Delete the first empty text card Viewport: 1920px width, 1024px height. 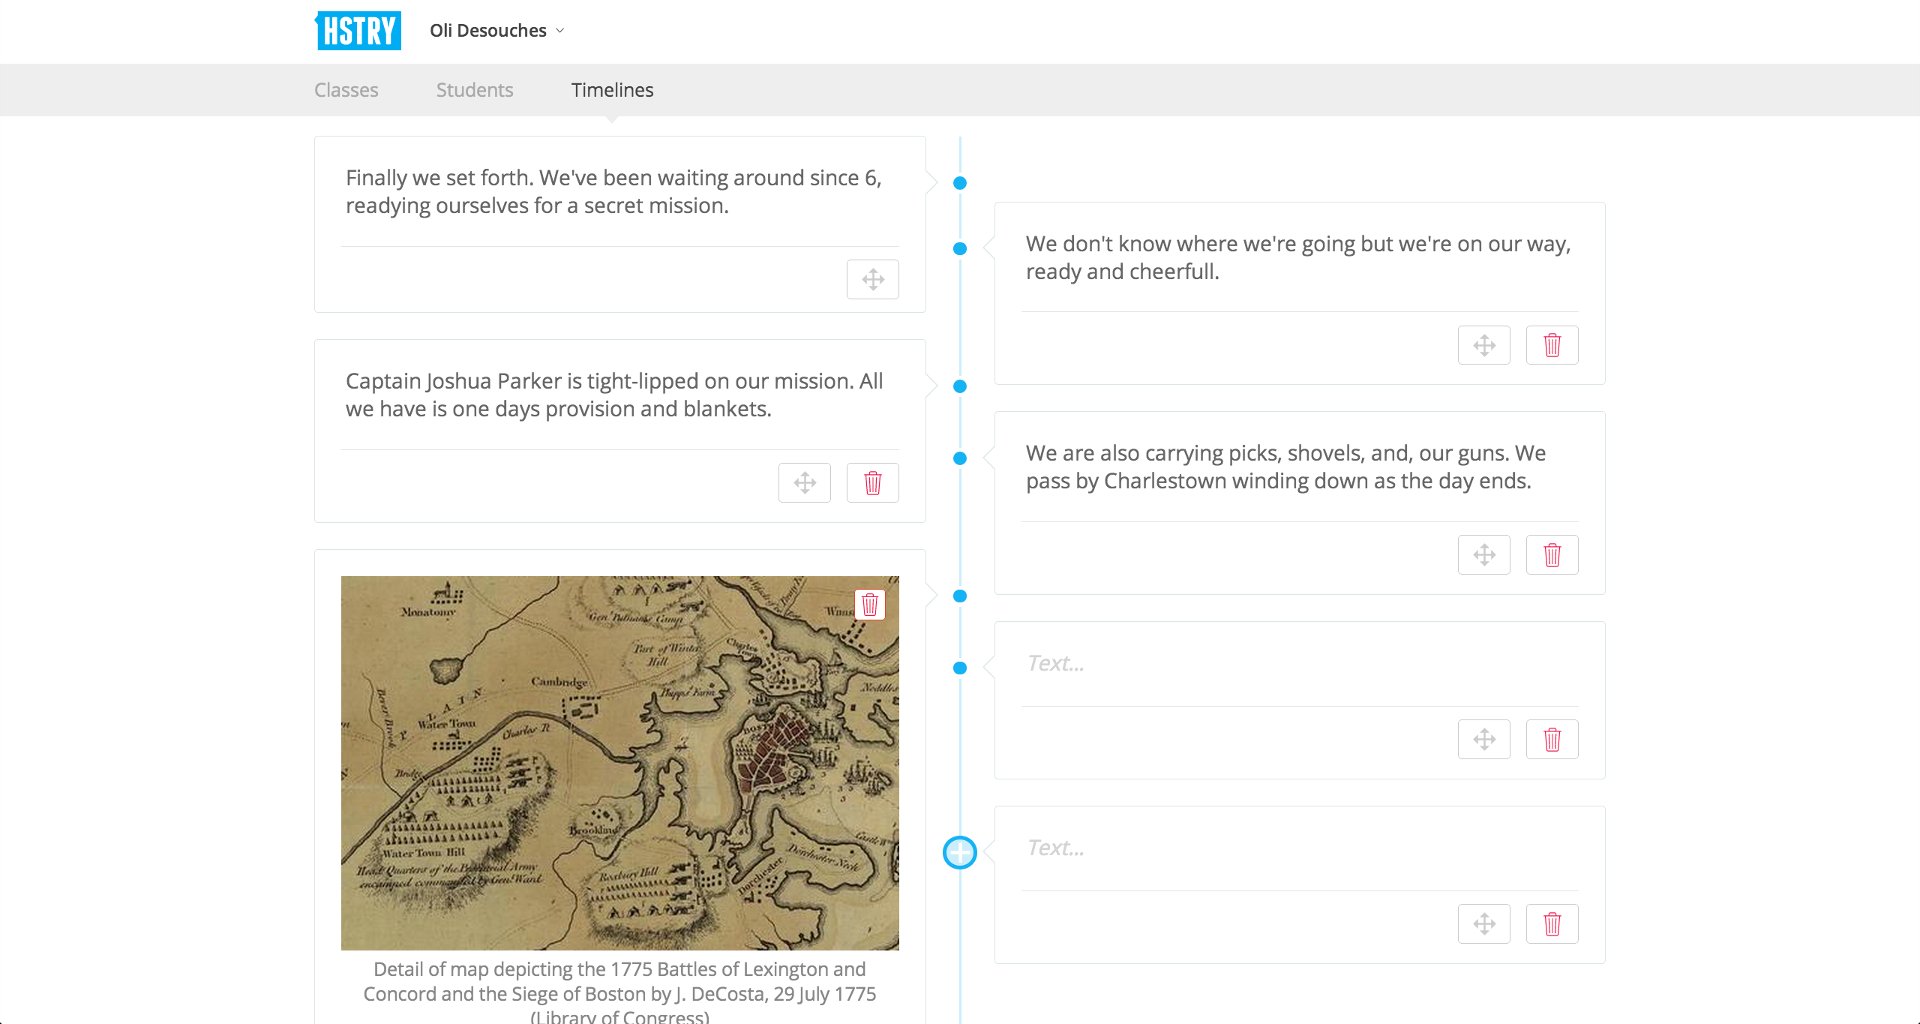coord(1552,739)
